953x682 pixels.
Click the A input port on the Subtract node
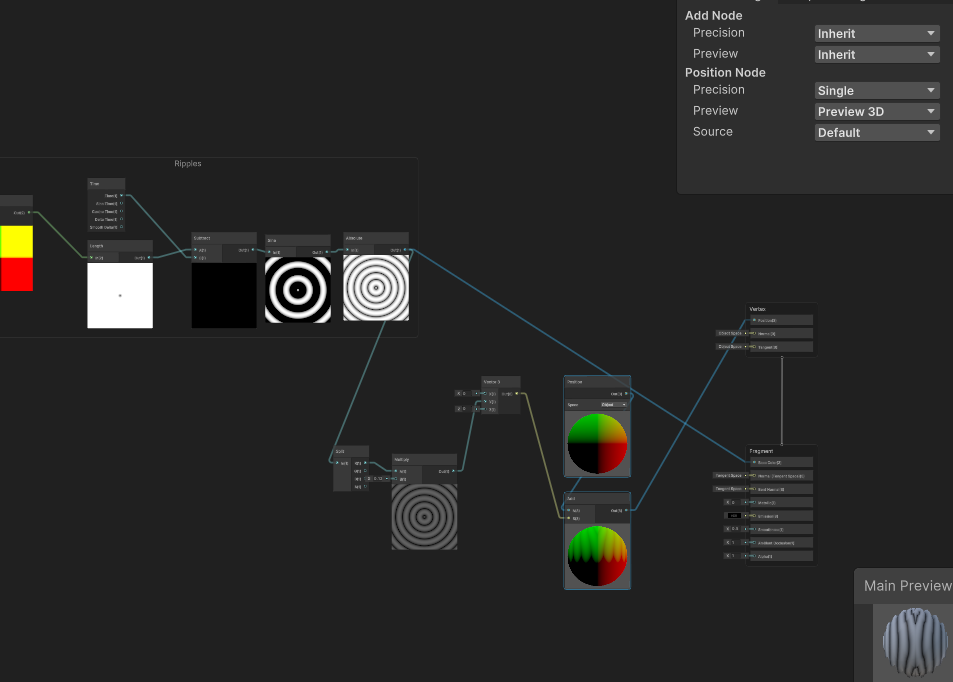coord(195,250)
